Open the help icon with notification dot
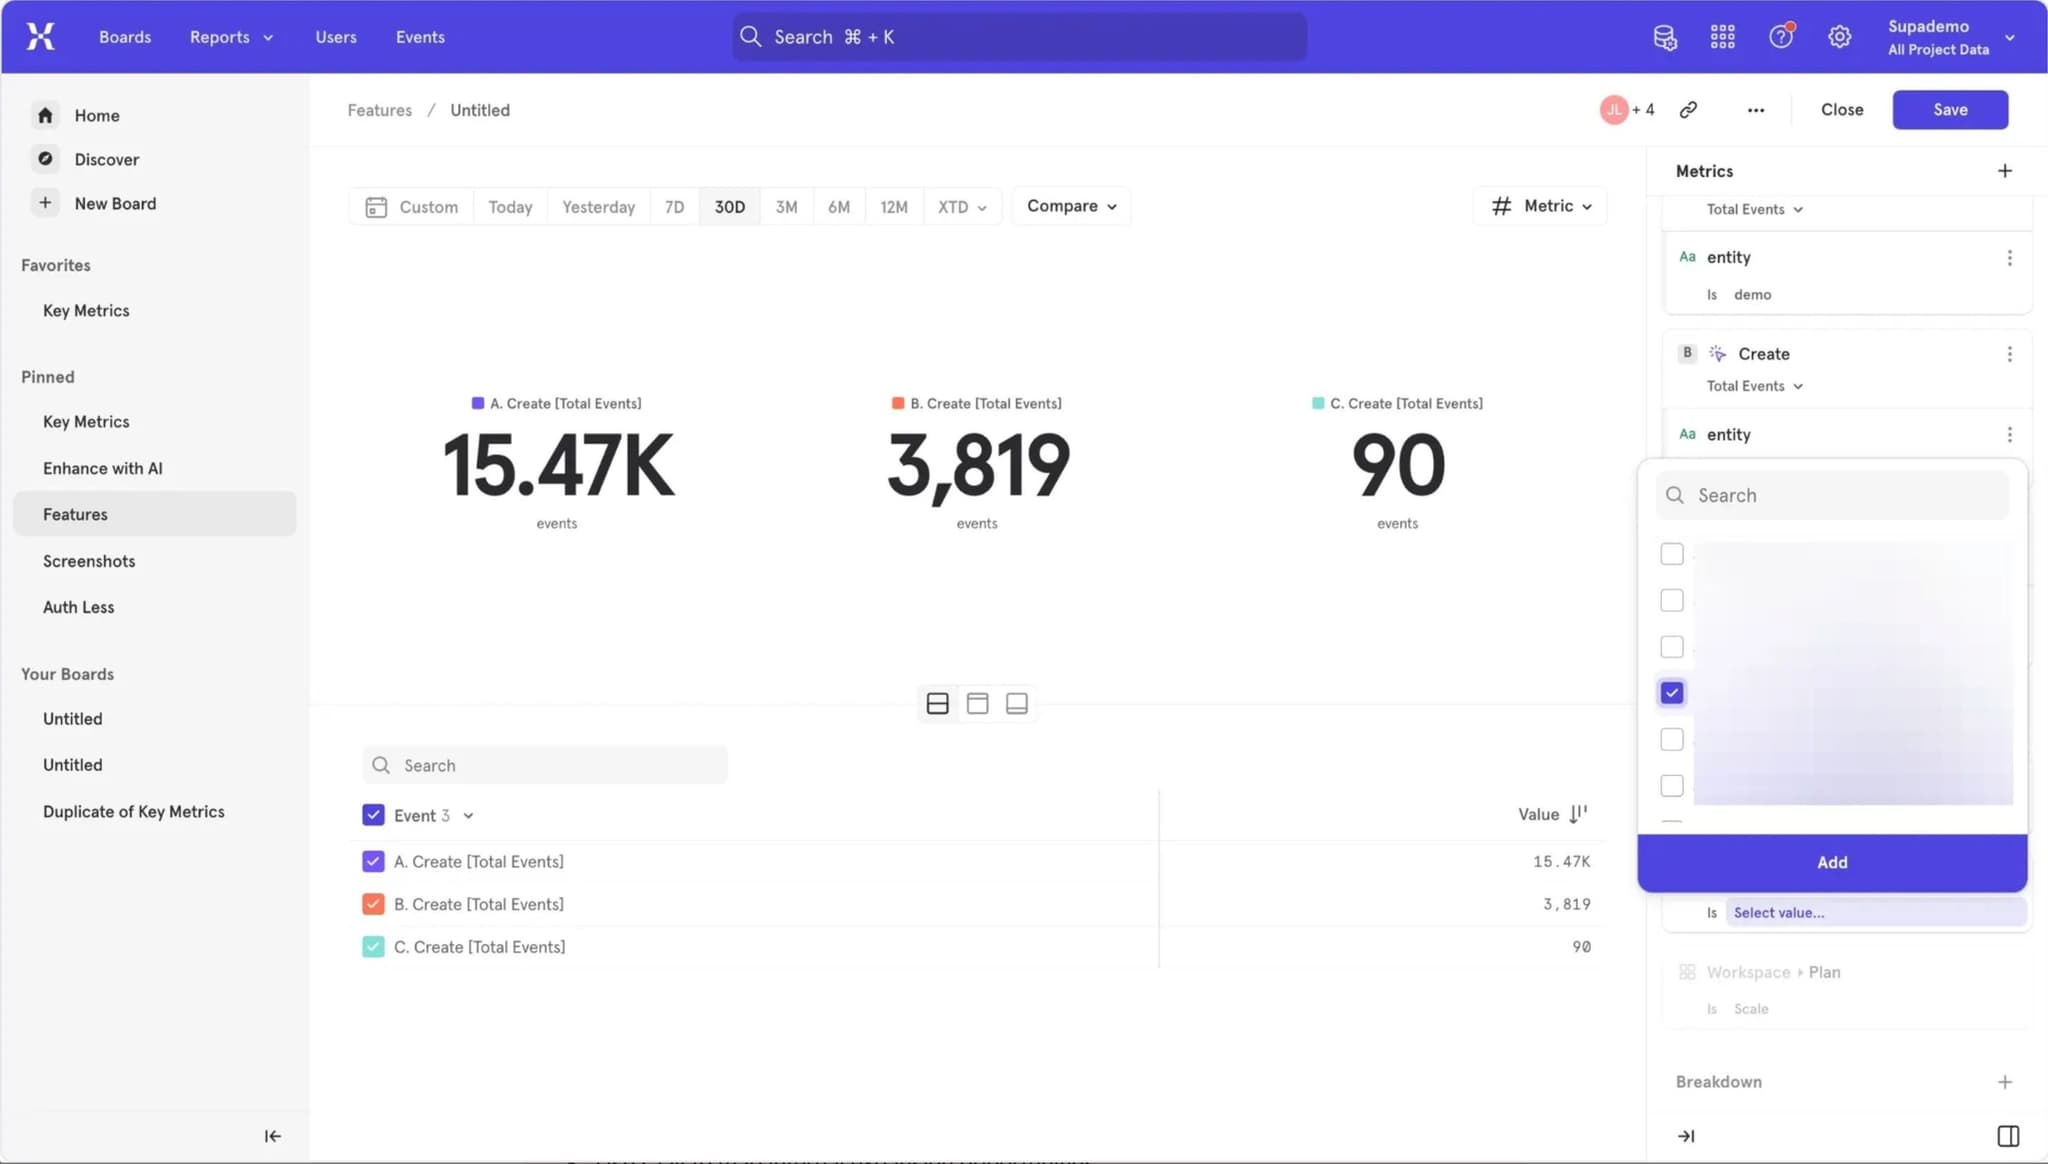 coord(1781,36)
